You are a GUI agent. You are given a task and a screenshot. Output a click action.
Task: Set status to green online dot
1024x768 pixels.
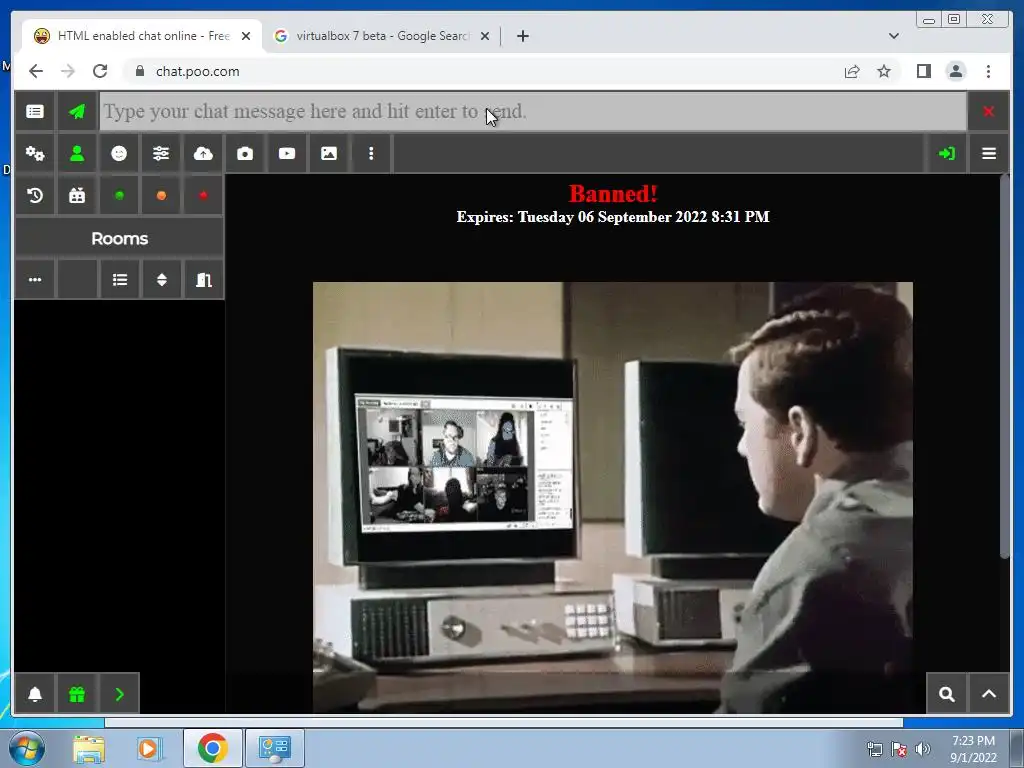click(119, 195)
